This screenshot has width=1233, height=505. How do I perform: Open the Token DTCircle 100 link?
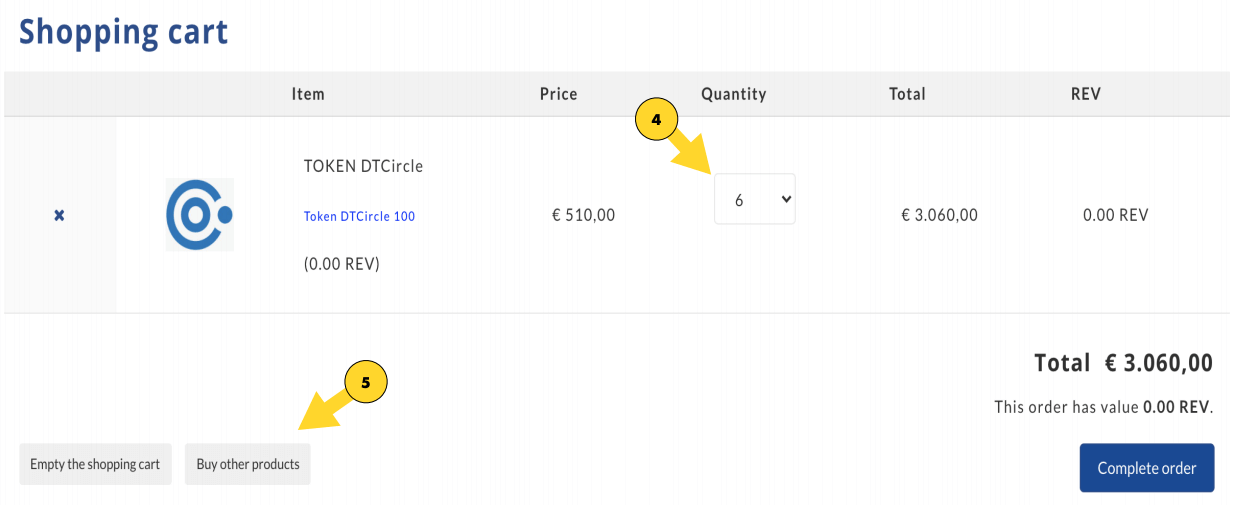click(359, 216)
